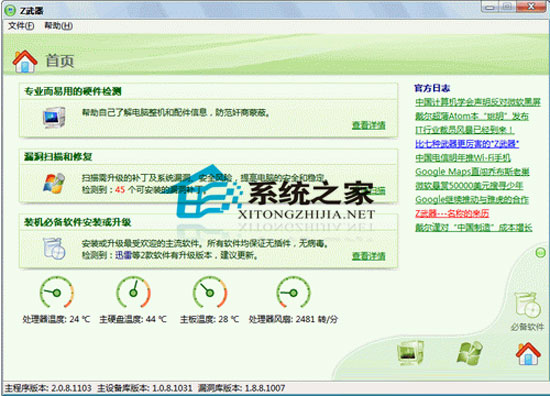Open the Google继续推动与雅虎的合作 link
The image size is (550, 396).
coord(472,200)
